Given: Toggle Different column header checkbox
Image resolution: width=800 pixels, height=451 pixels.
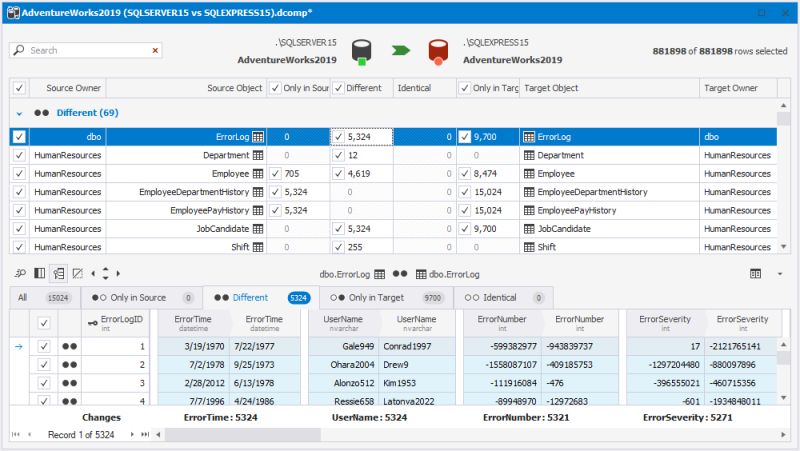Looking at the screenshot, I should click(x=338, y=88).
